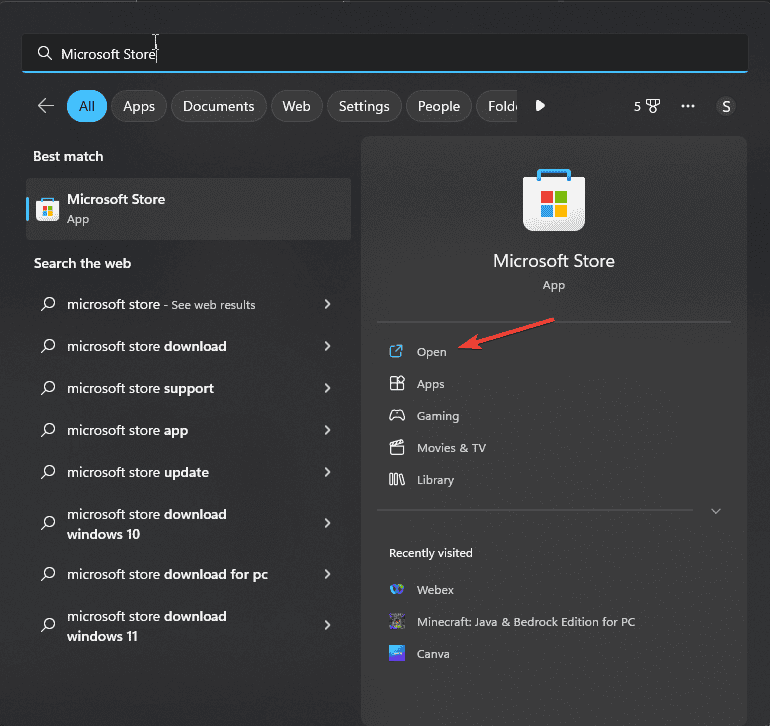Expand microsoft store support suggestion arrow
Screen dimensions: 770x726
click(x=327, y=388)
